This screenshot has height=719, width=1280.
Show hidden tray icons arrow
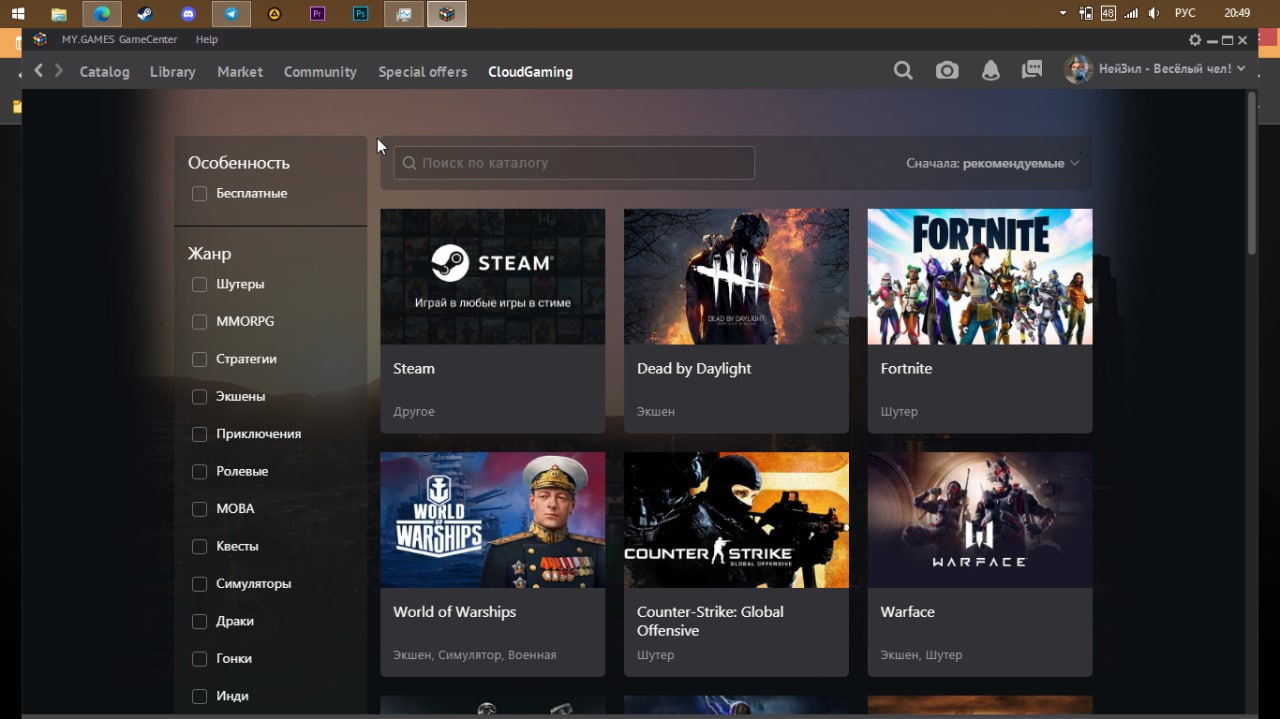coord(1062,13)
